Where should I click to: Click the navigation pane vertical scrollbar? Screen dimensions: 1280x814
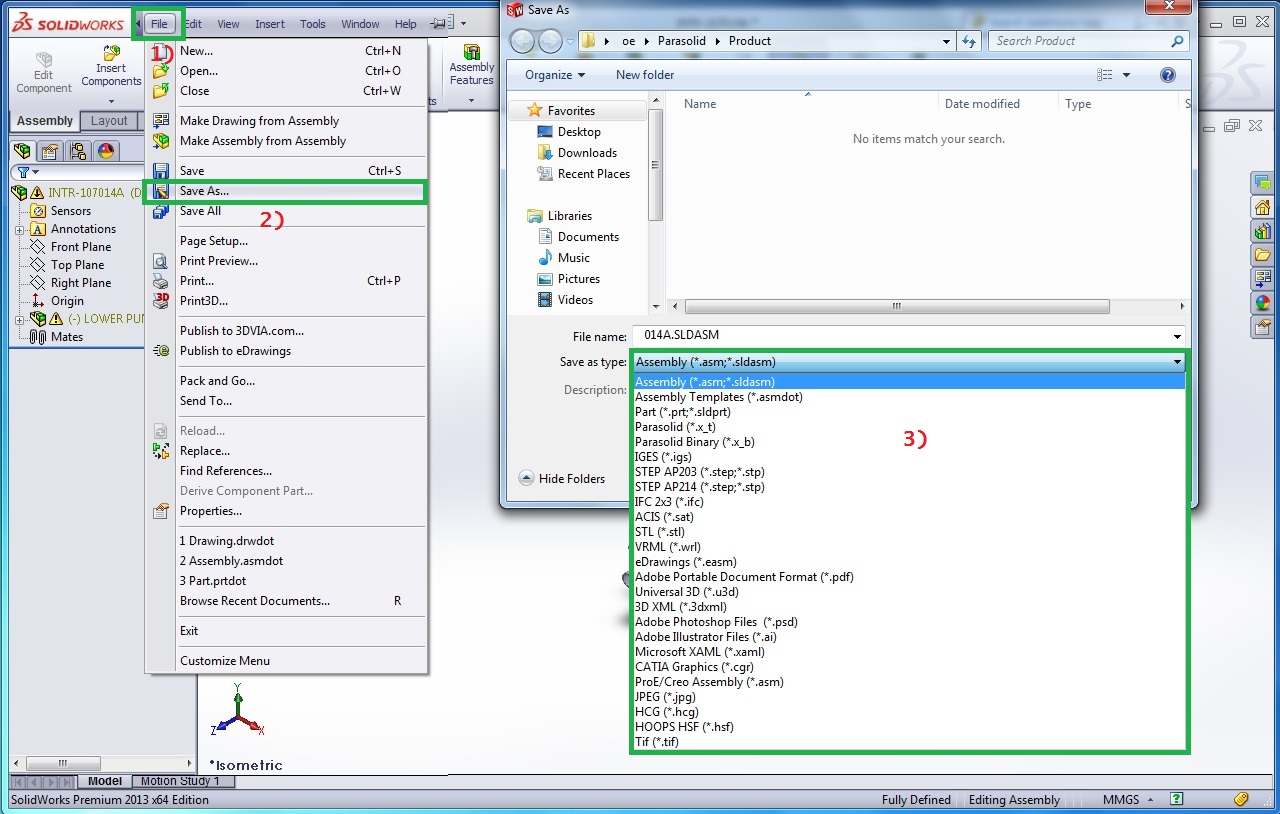tap(656, 165)
